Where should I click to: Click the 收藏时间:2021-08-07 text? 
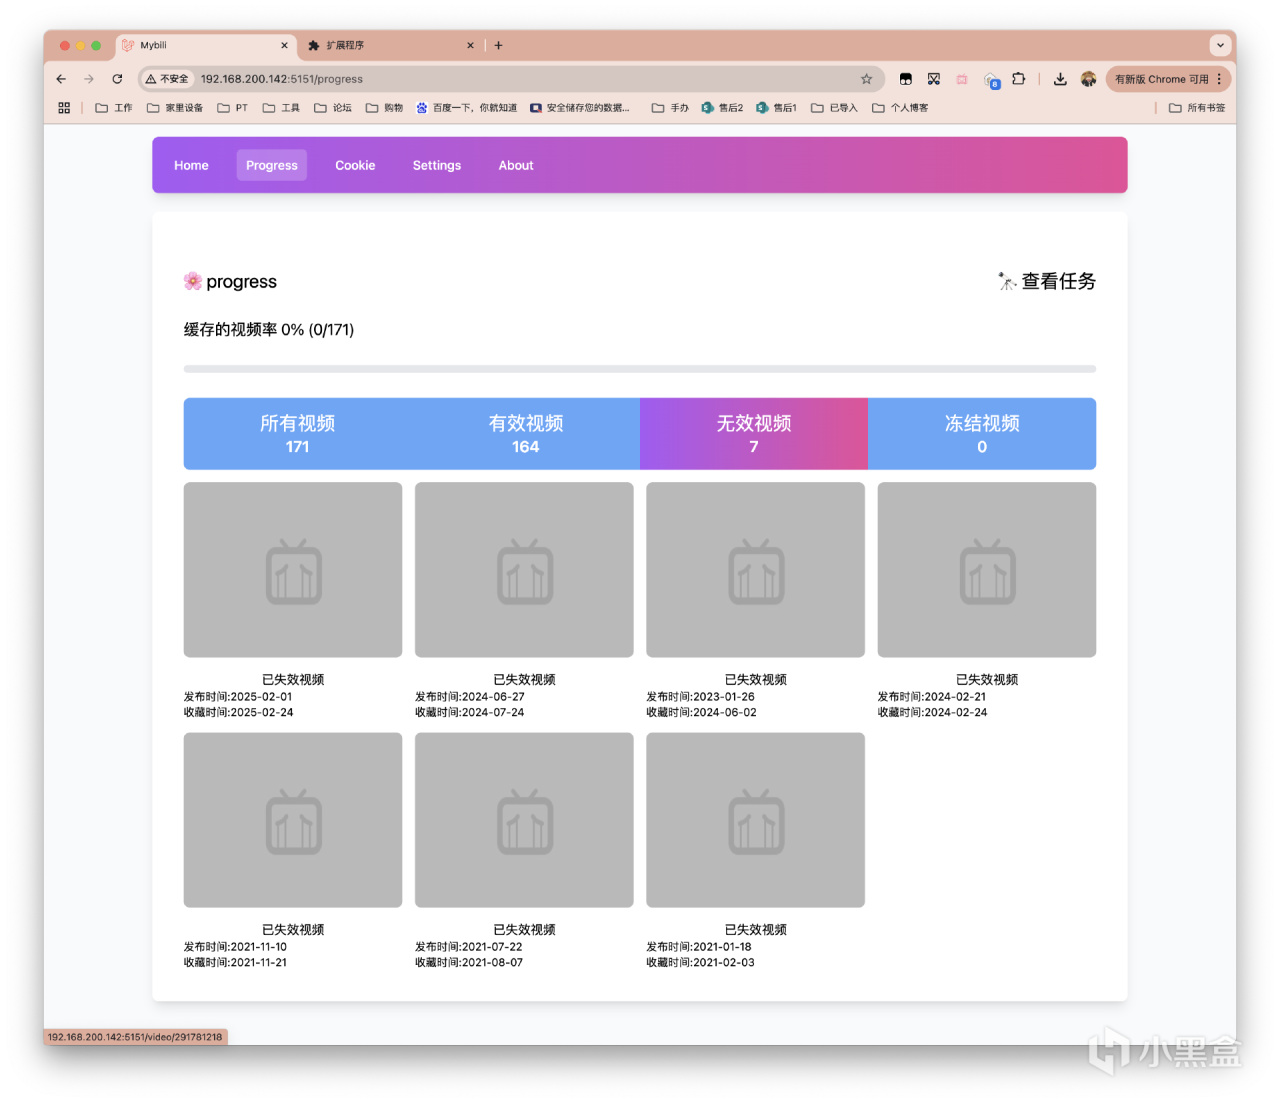469,963
